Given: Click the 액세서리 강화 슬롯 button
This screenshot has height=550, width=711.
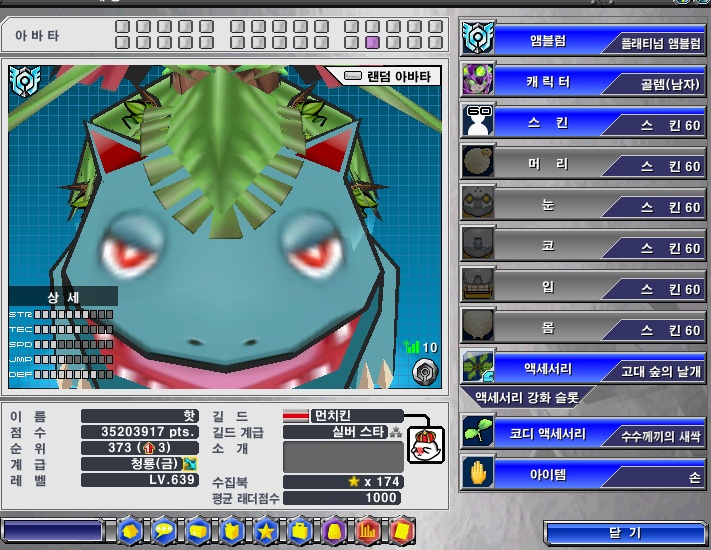Looking at the screenshot, I should (527, 398).
